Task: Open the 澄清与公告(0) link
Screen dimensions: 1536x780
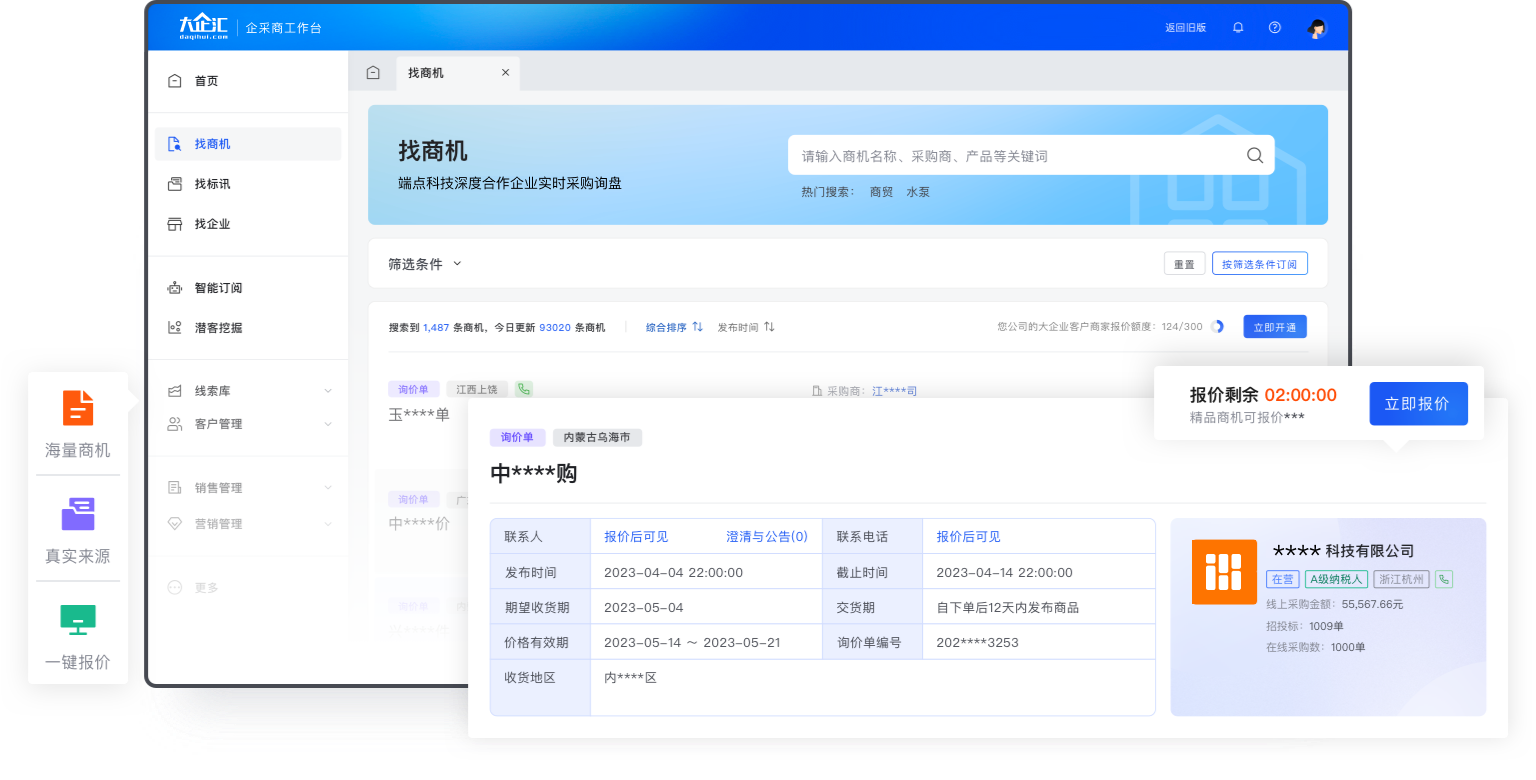Action: (766, 537)
